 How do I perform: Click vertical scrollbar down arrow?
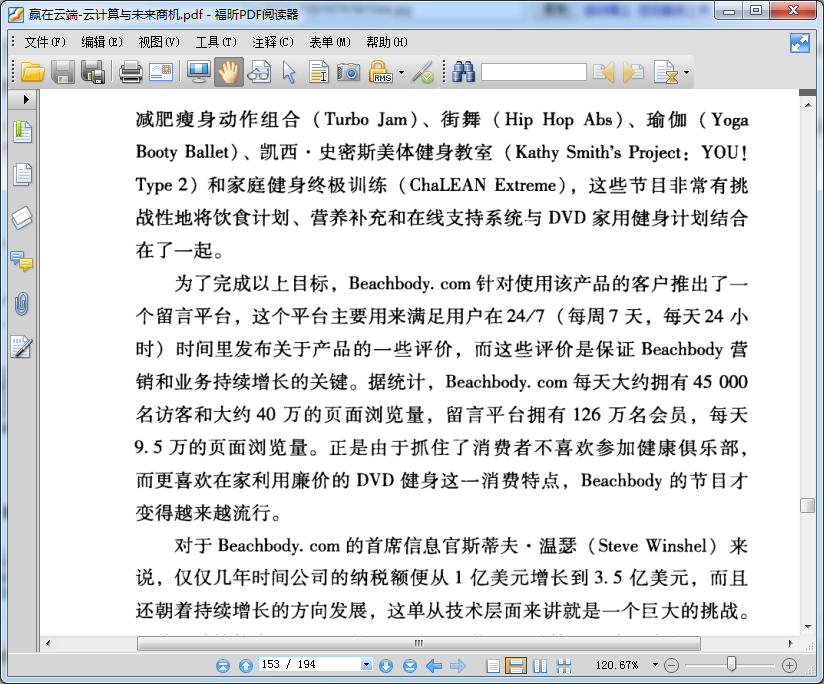(x=808, y=627)
